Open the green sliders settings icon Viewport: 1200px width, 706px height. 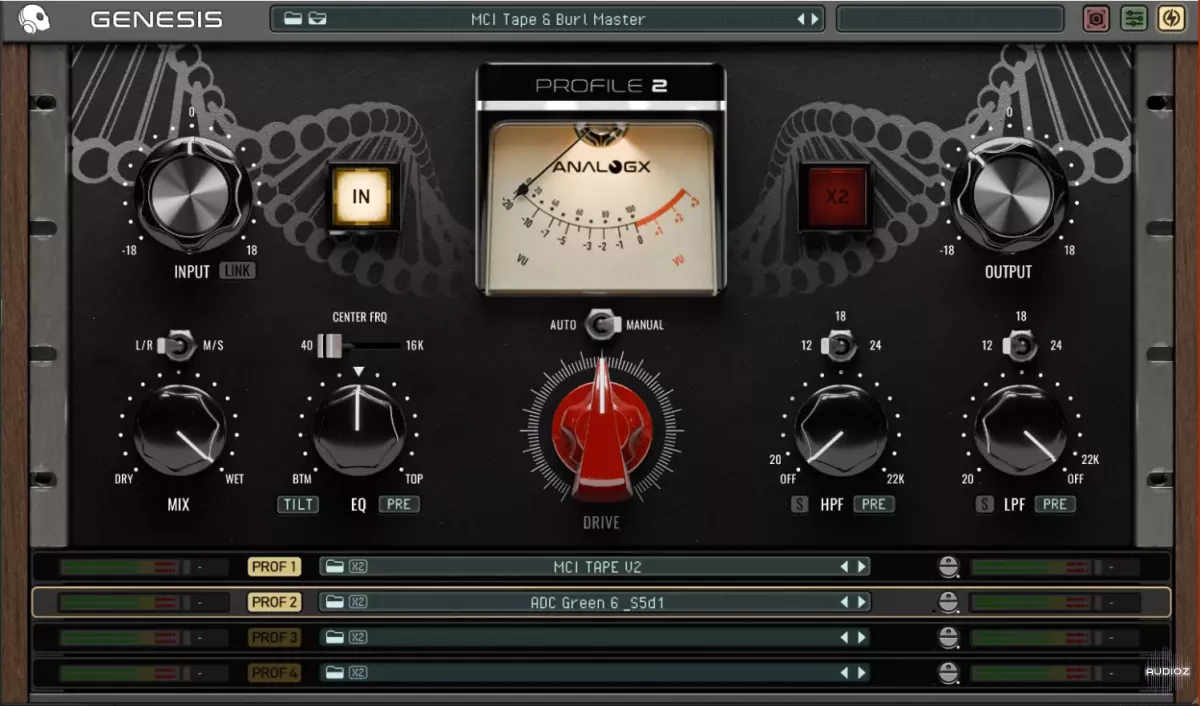[x=1134, y=19]
